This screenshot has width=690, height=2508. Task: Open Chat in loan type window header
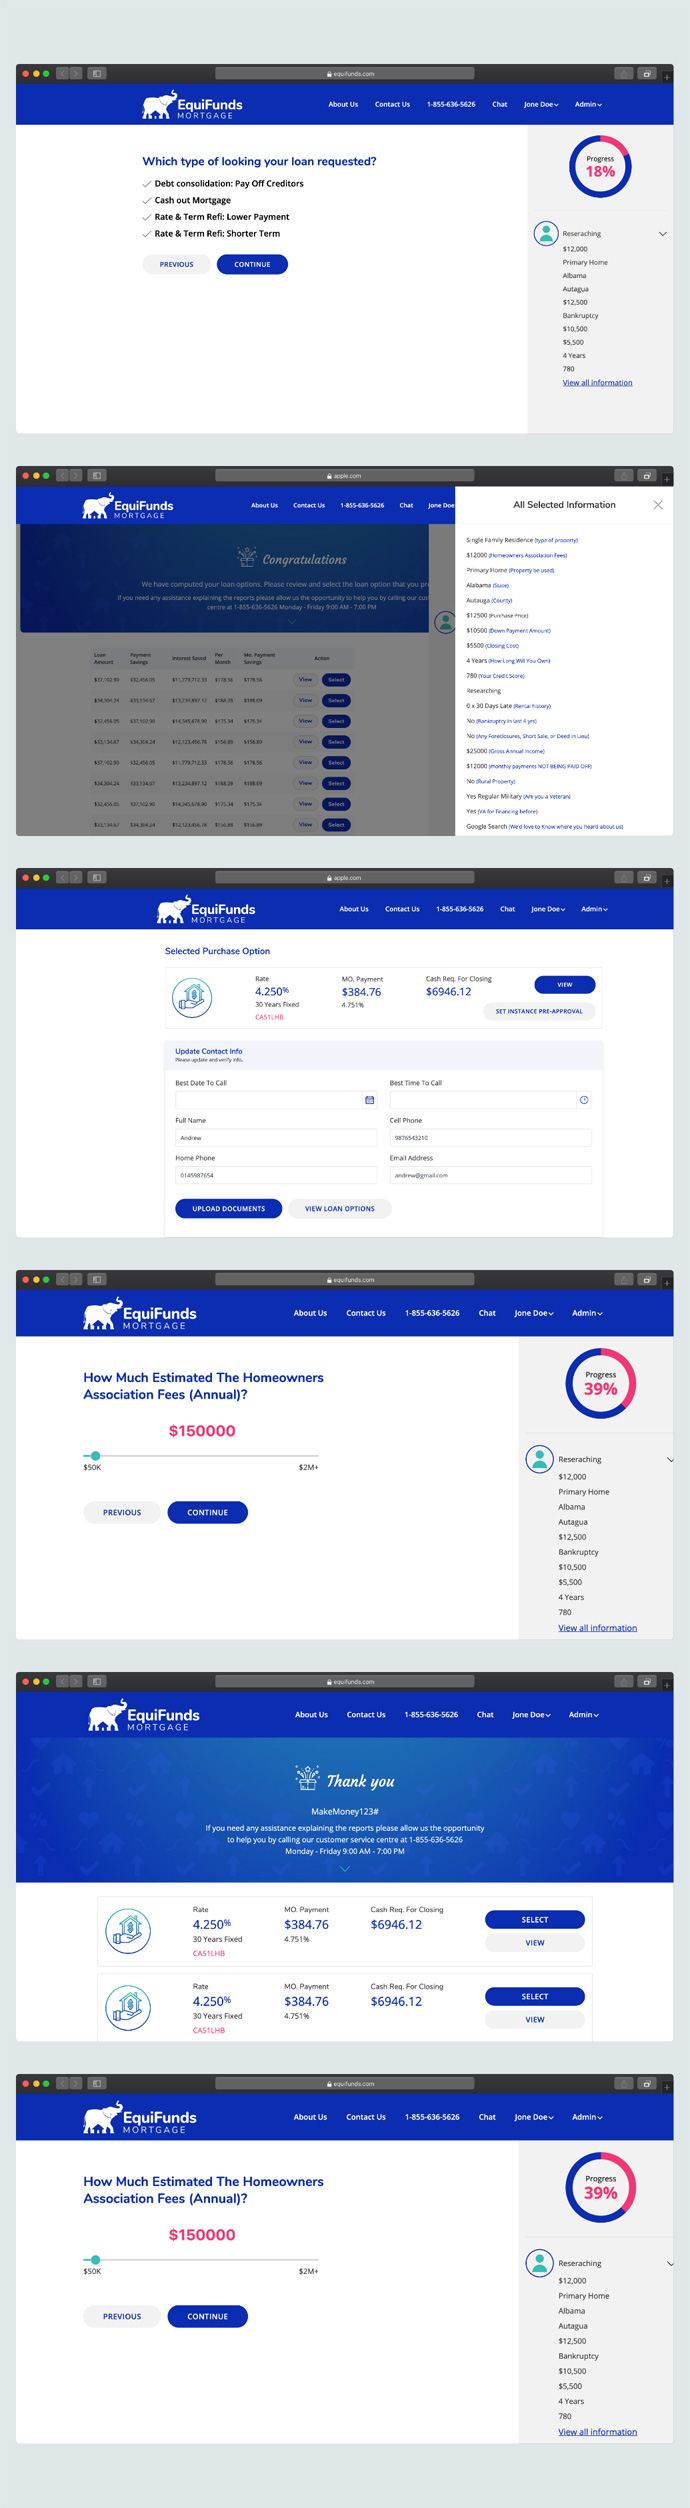pos(499,104)
